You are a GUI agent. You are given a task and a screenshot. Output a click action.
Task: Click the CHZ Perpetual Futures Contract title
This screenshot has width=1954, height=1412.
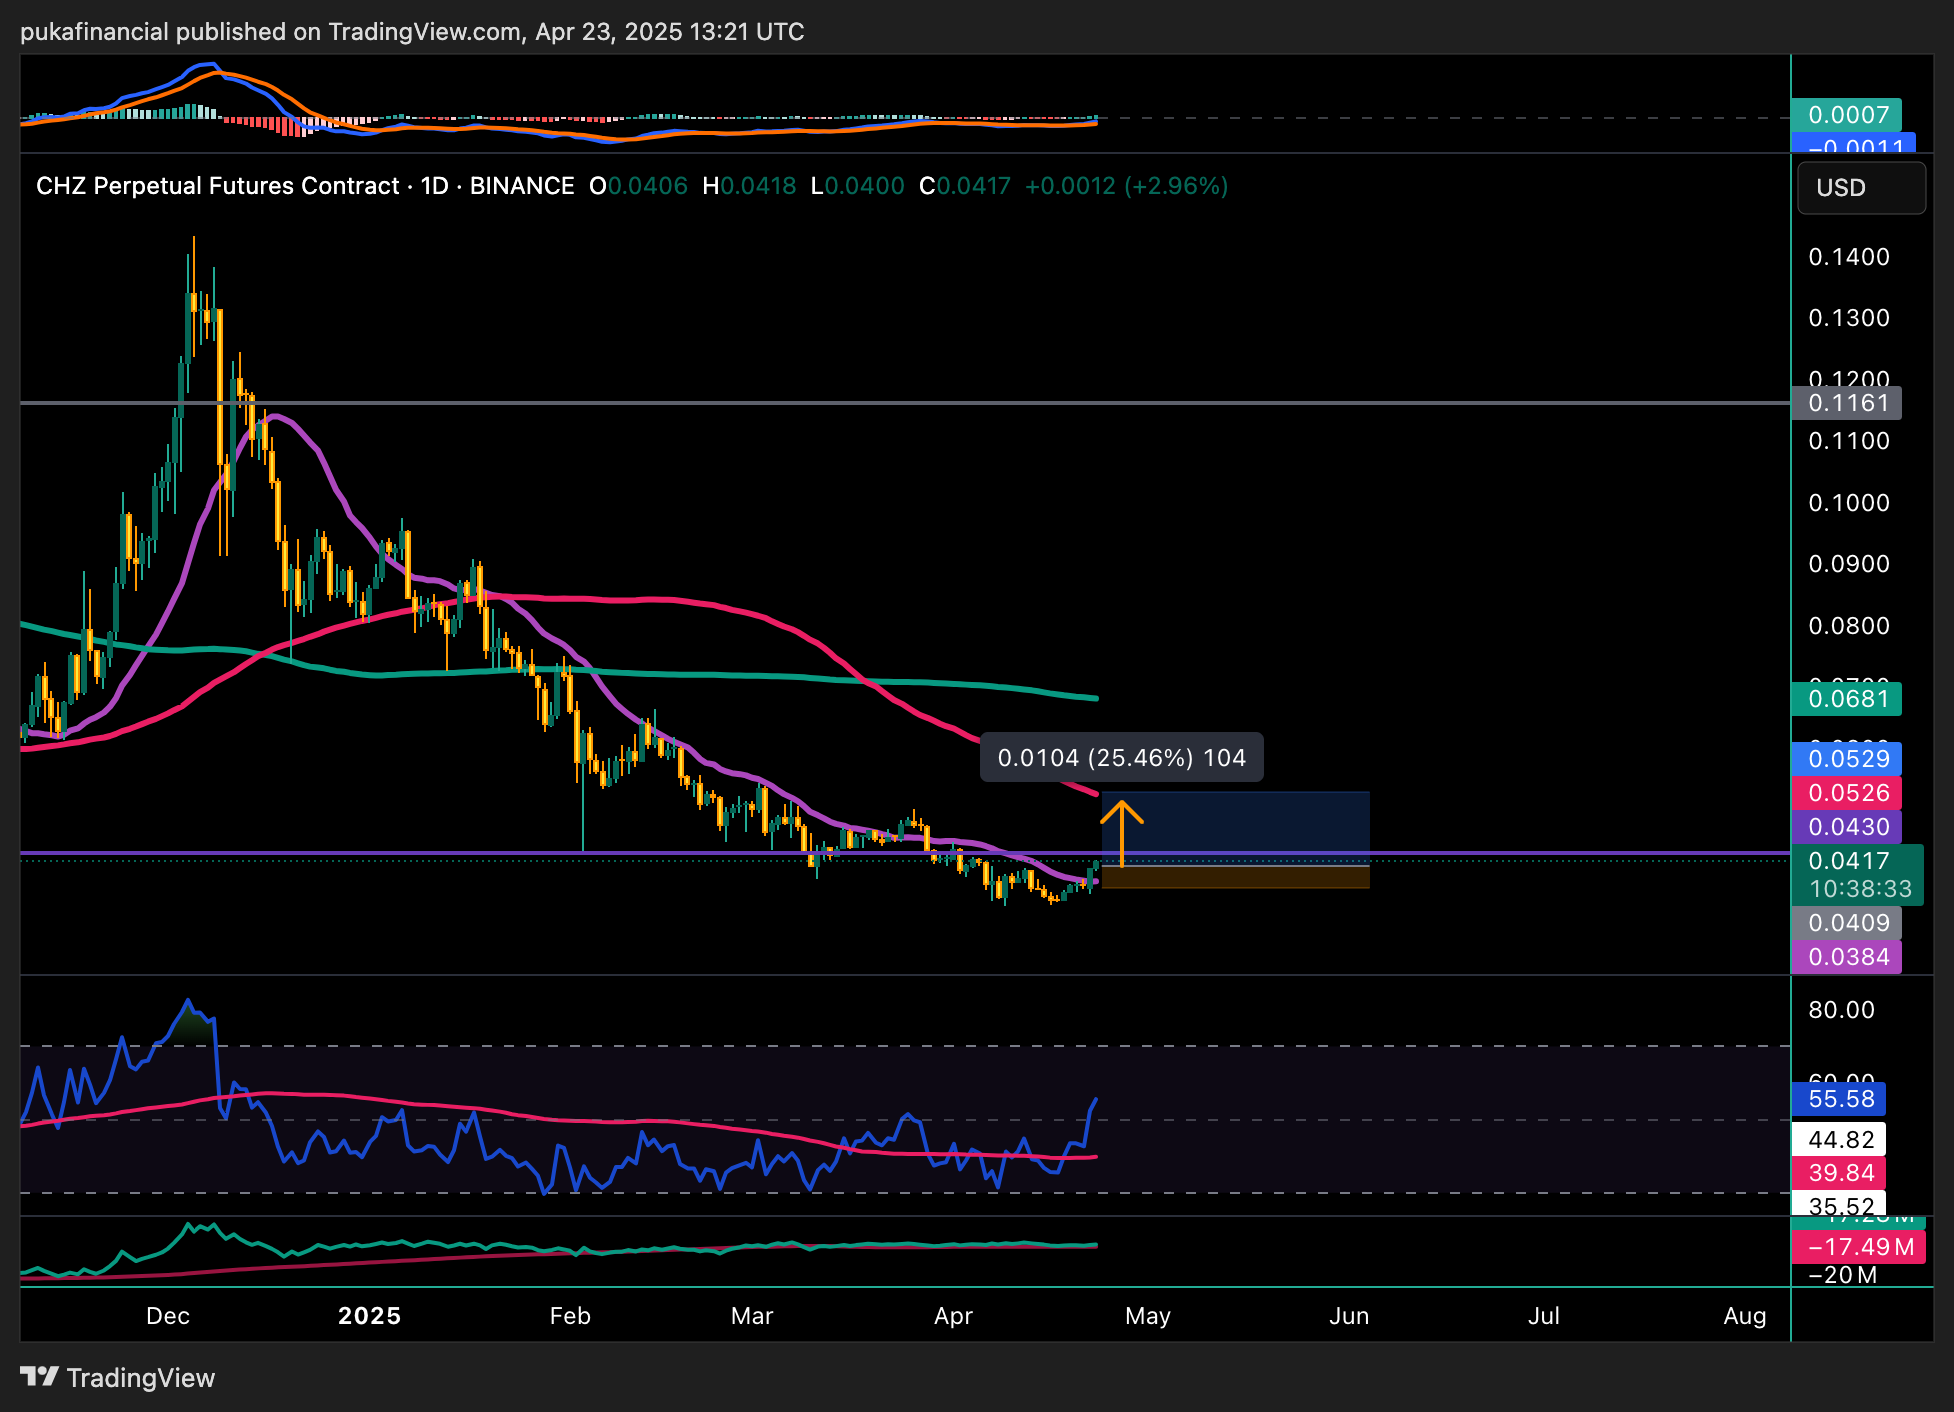tap(217, 186)
